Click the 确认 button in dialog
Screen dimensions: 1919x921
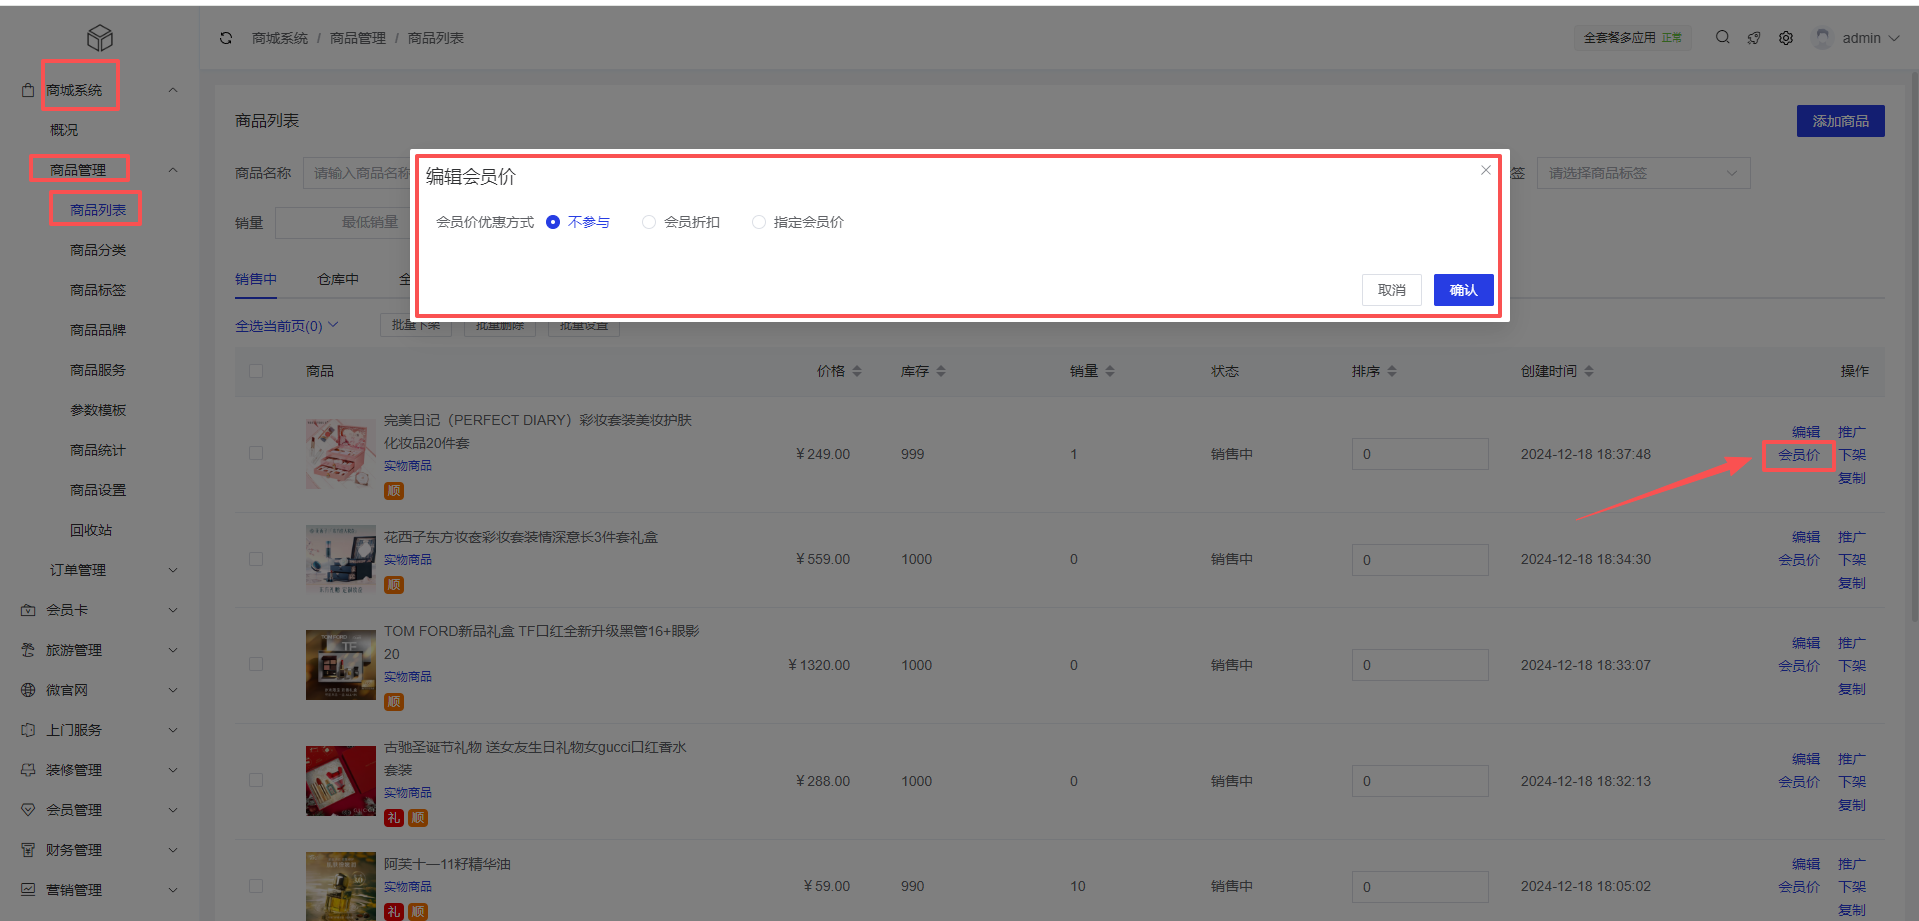(x=1463, y=290)
